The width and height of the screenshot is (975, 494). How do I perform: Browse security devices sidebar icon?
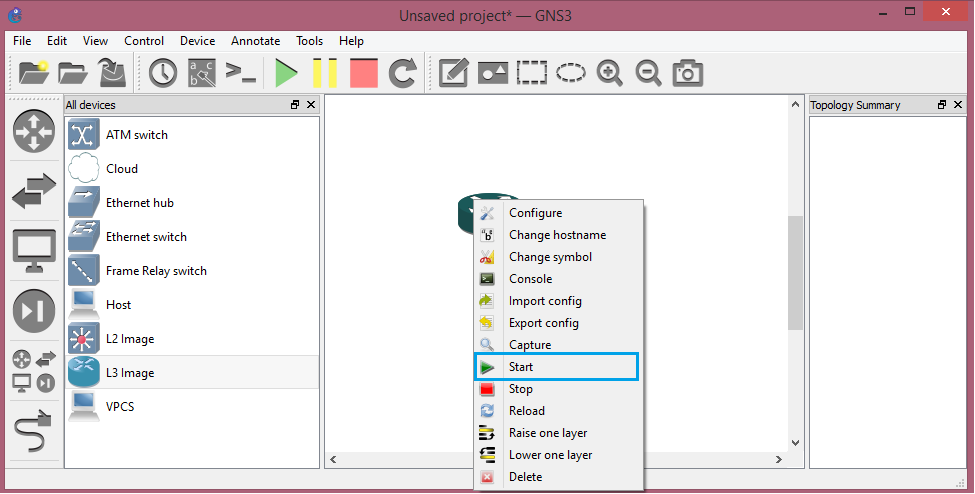point(34,310)
